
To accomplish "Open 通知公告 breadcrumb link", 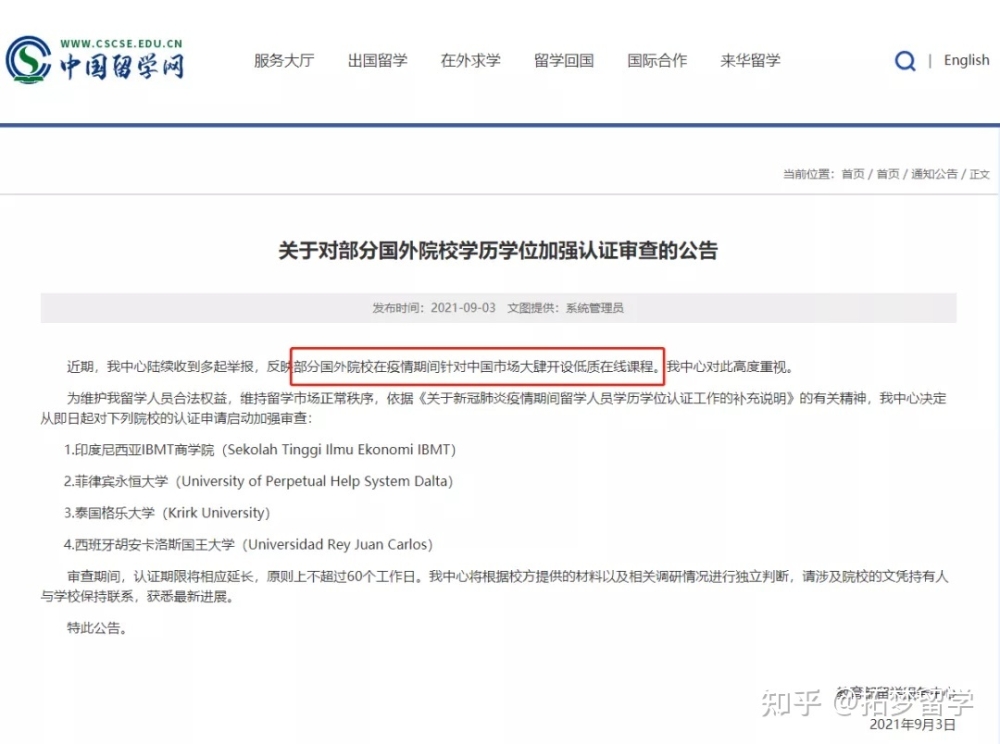I will [934, 174].
